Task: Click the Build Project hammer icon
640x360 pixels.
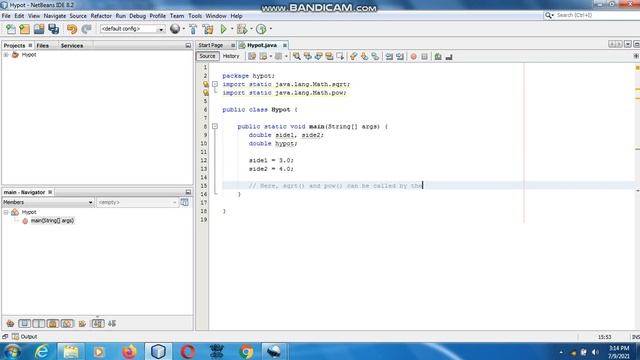Action: (x=193, y=29)
